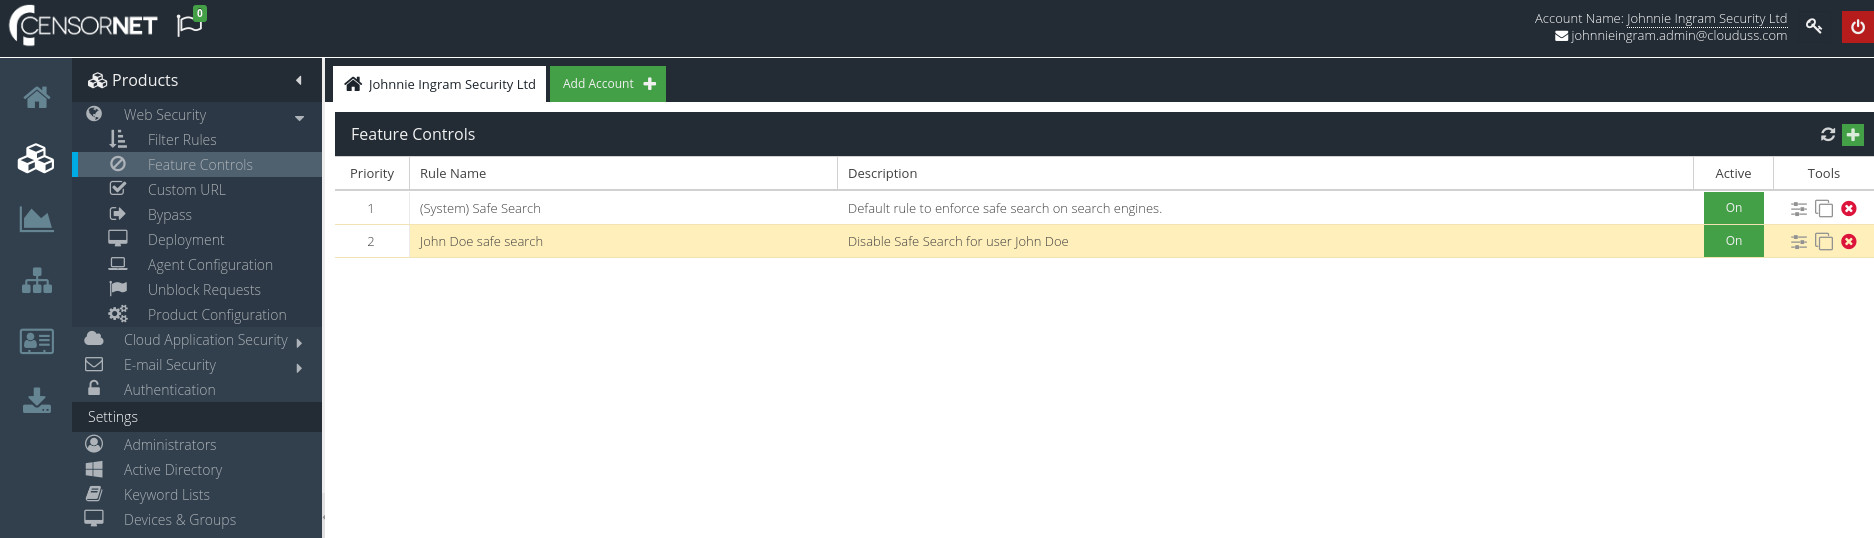Delete the (System) Safe Search rule

pyautogui.click(x=1849, y=209)
